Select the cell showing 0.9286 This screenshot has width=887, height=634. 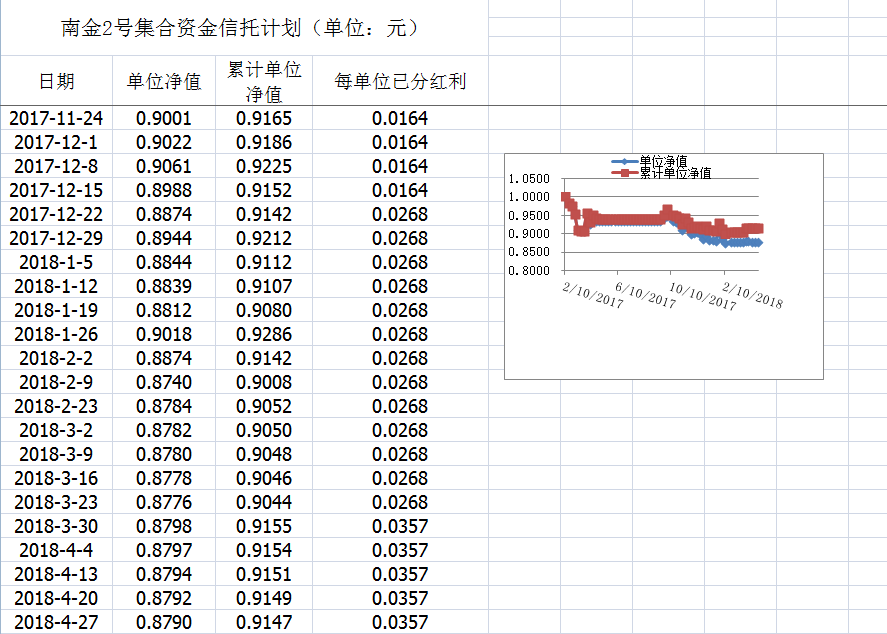tap(264, 334)
